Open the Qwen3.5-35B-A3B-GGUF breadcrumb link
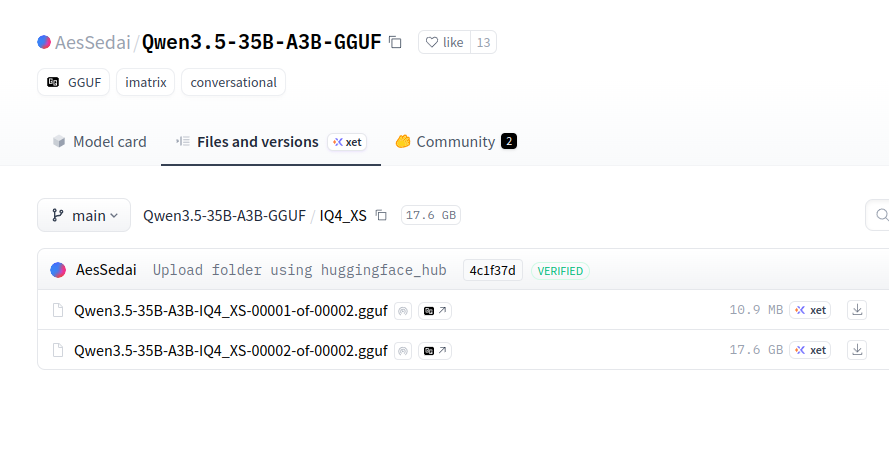Image resolution: width=889 pixels, height=469 pixels. tap(224, 215)
